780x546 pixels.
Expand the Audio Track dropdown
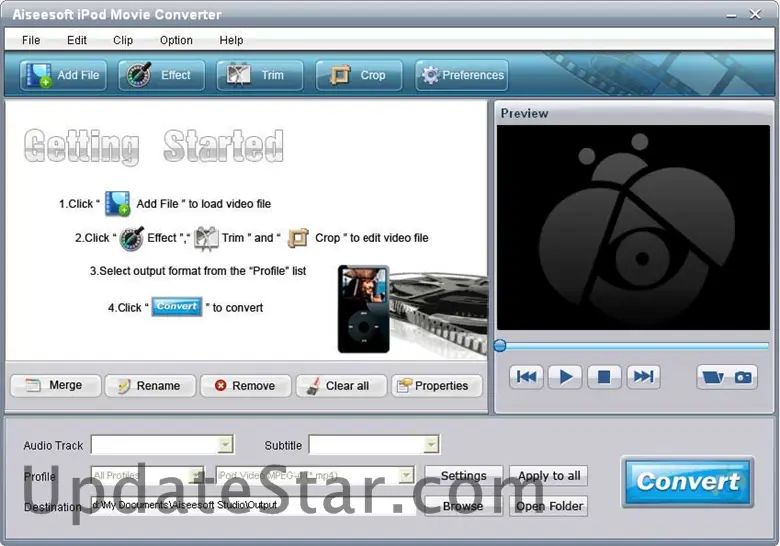(x=225, y=445)
